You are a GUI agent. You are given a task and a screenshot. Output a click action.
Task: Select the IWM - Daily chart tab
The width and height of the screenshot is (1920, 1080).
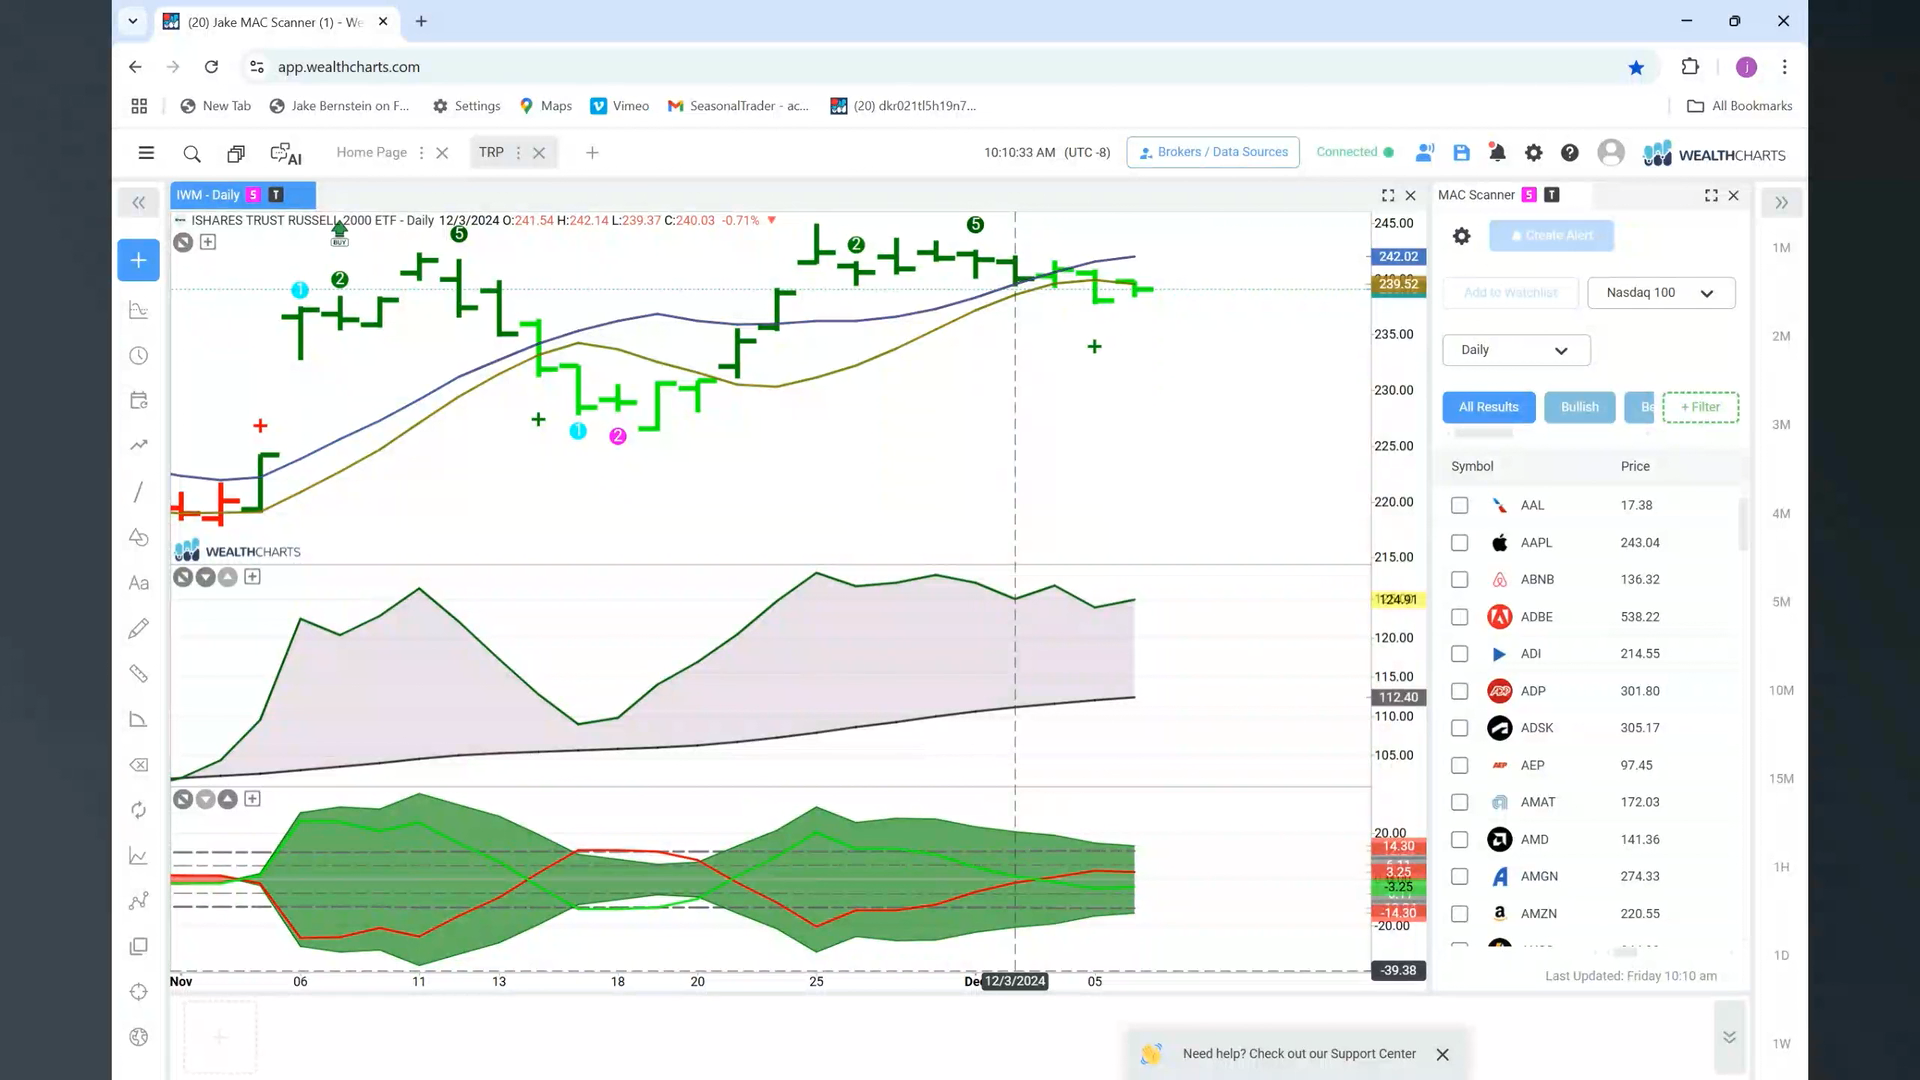[x=243, y=195]
